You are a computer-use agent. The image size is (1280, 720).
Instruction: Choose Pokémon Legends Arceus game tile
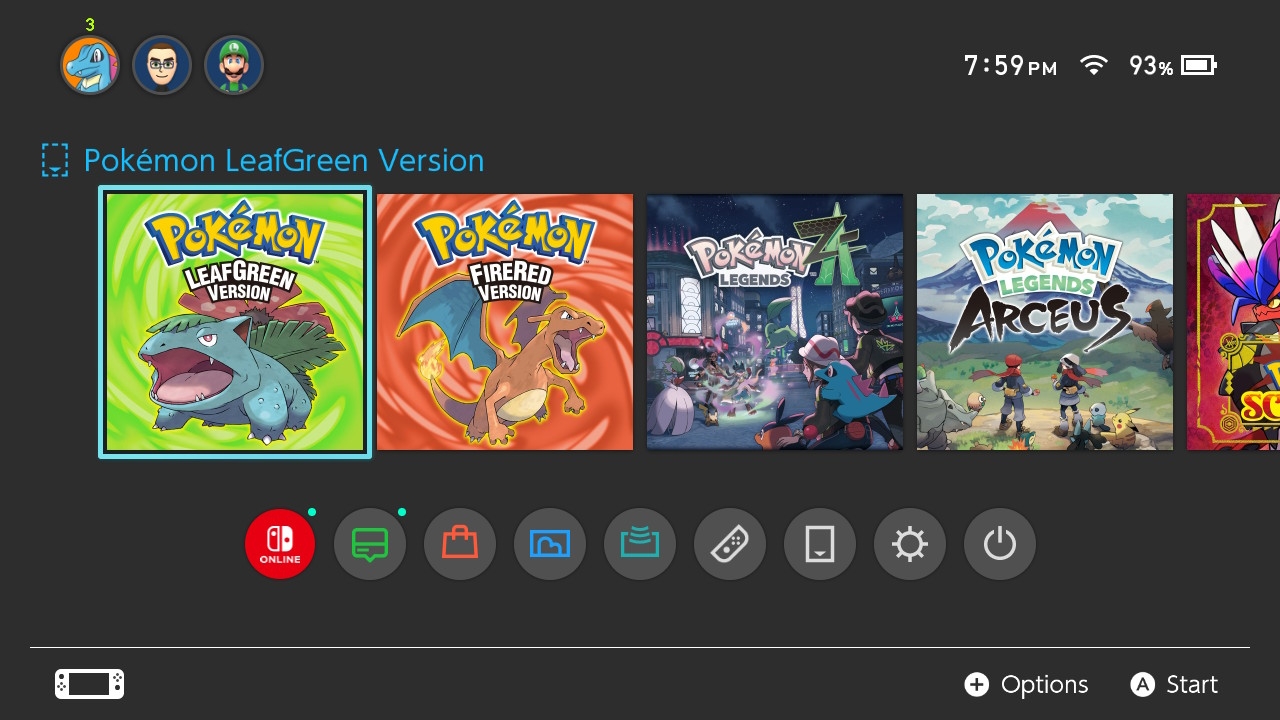[x=1045, y=322]
